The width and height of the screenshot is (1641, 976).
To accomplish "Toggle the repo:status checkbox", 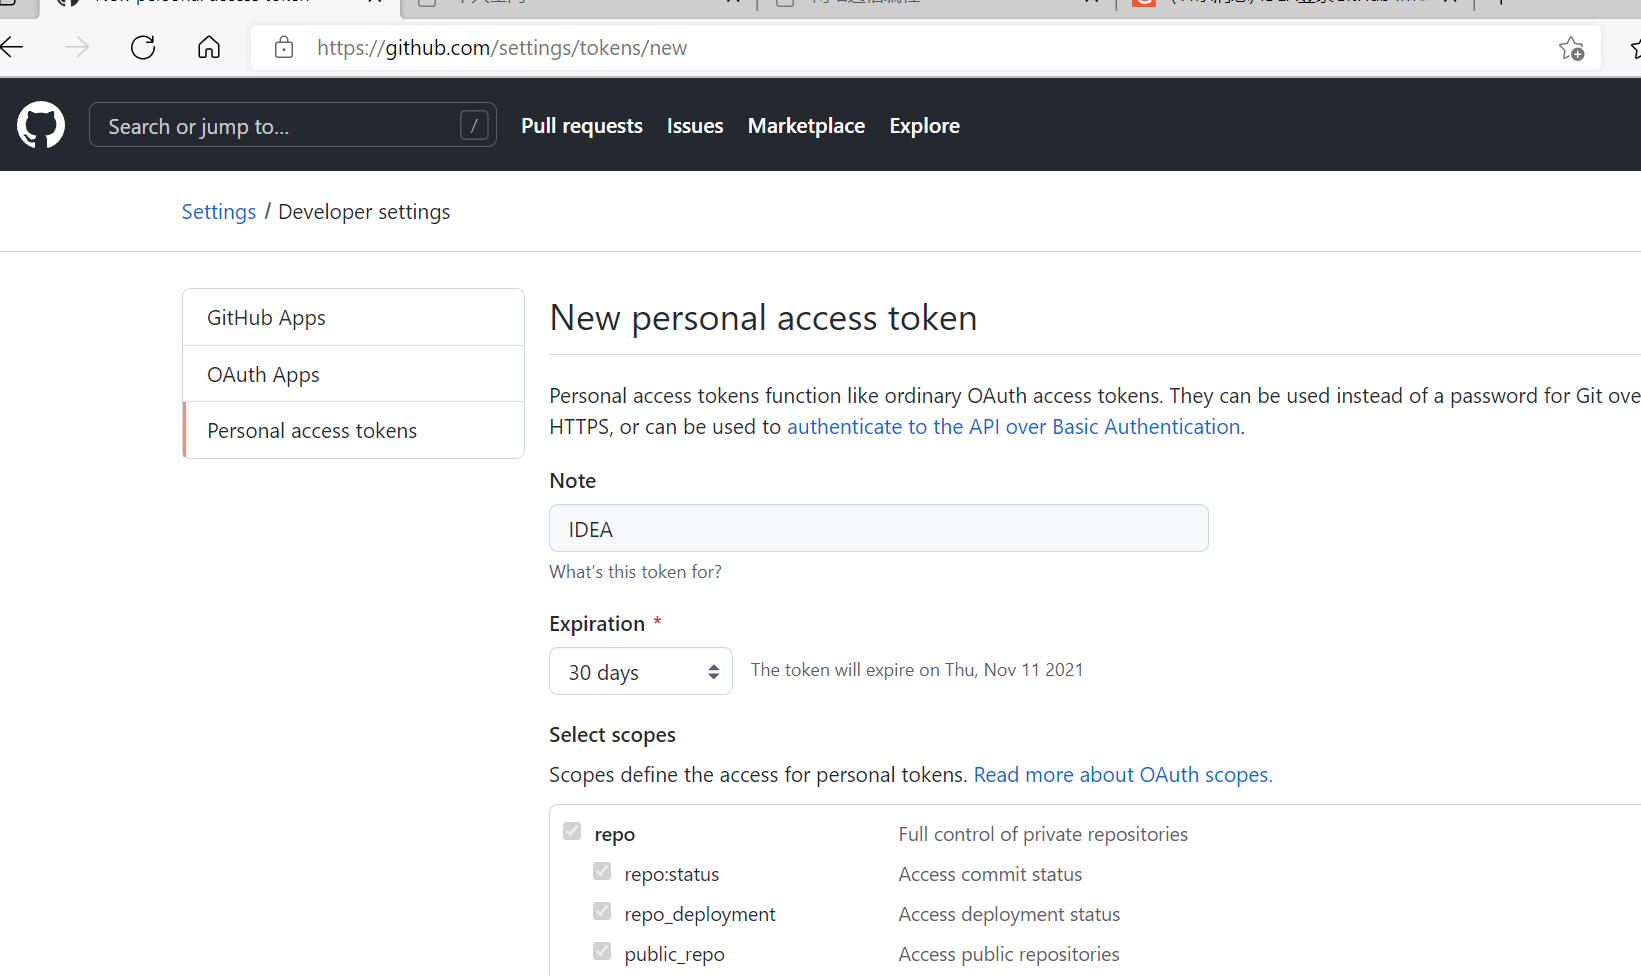I will [x=602, y=871].
